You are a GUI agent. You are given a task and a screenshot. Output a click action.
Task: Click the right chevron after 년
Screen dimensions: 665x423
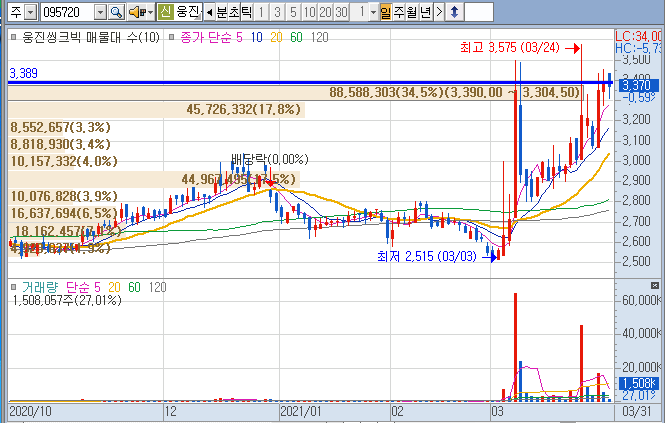(x=439, y=12)
